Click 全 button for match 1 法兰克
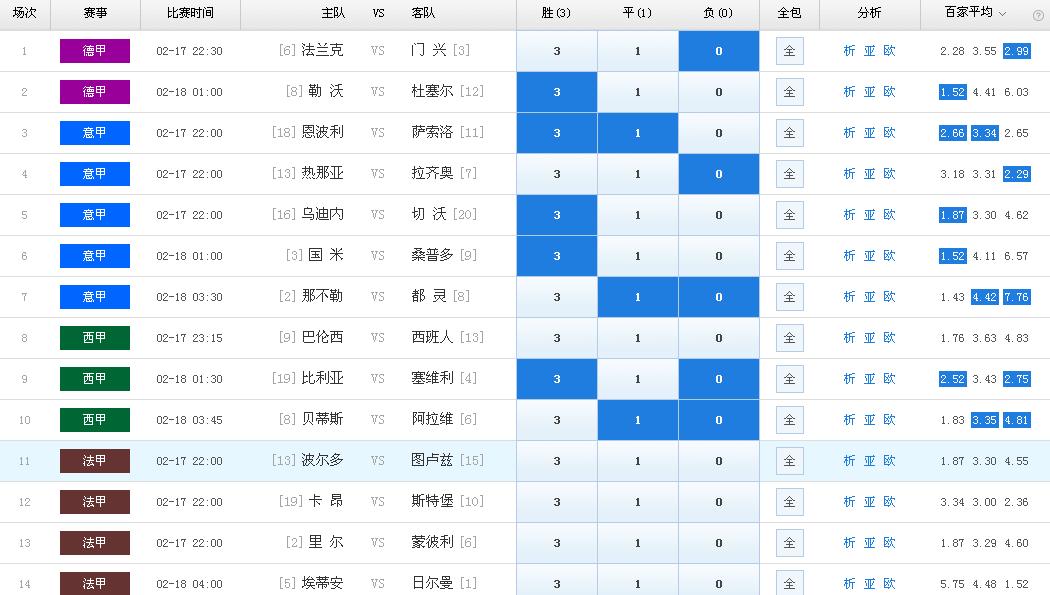1050x595 pixels. tap(790, 51)
